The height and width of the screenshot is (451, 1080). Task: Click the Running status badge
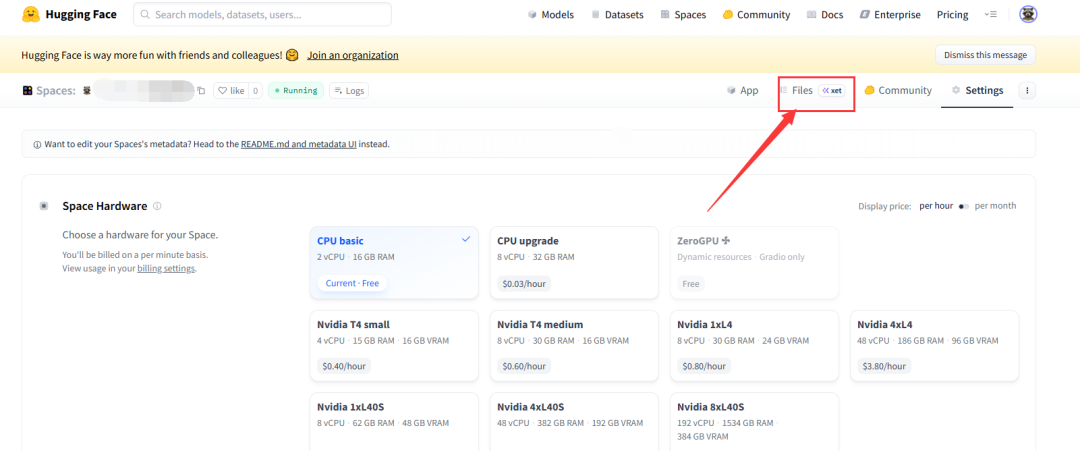pyautogui.click(x=295, y=90)
